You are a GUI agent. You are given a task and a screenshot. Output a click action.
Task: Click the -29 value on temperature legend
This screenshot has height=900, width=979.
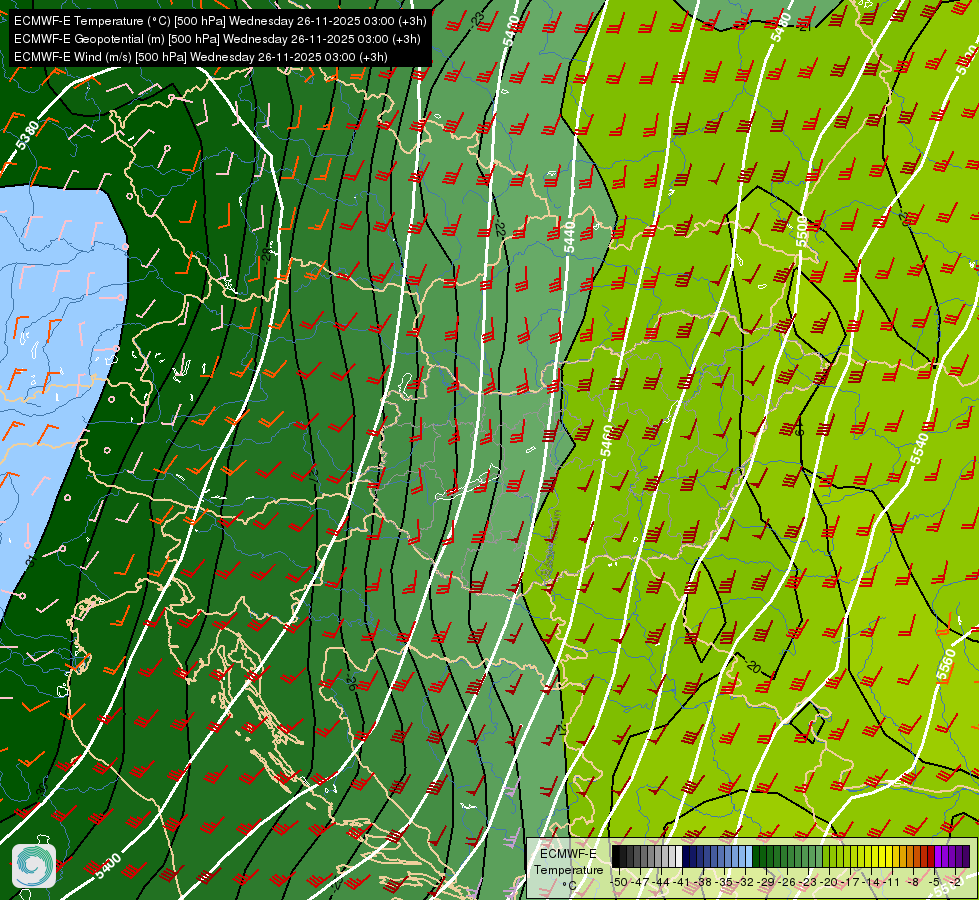click(766, 882)
